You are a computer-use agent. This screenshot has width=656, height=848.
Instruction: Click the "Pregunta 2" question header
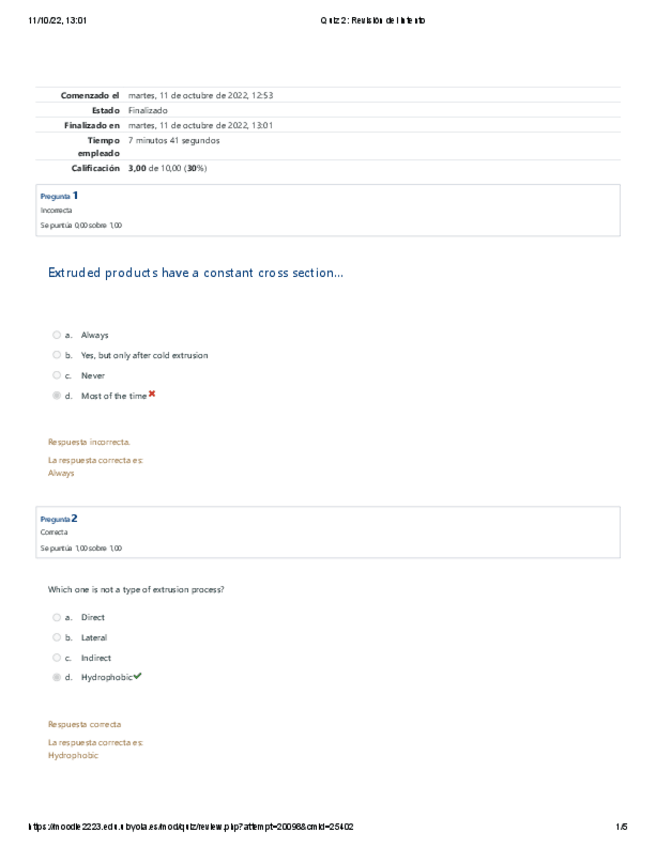click(x=59, y=519)
